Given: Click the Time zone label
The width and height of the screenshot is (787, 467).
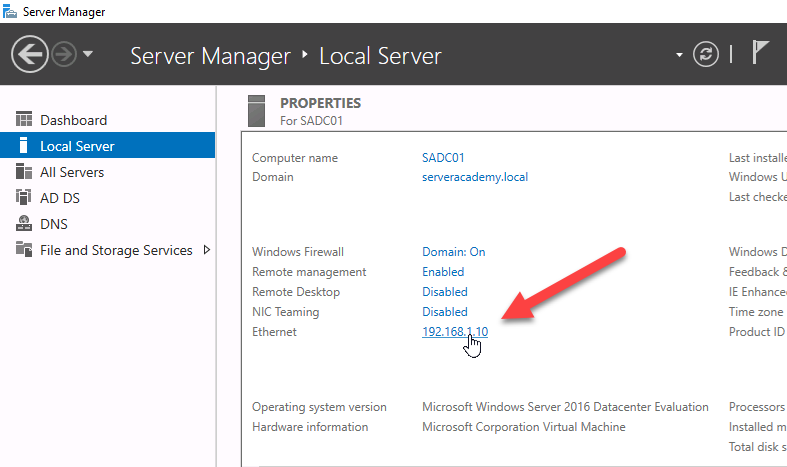Looking at the screenshot, I should pos(756,312).
